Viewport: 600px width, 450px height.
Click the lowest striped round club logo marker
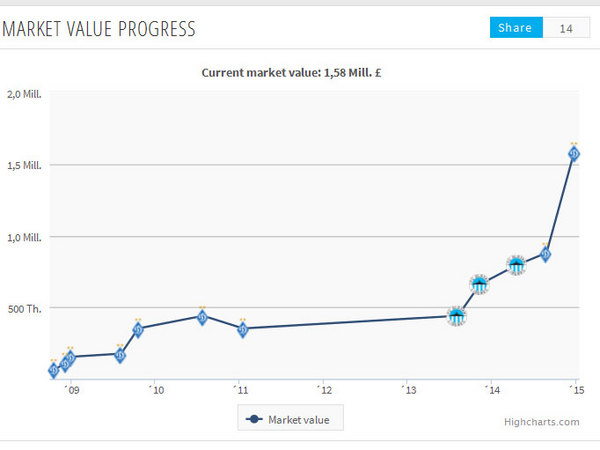(x=456, y=316)
